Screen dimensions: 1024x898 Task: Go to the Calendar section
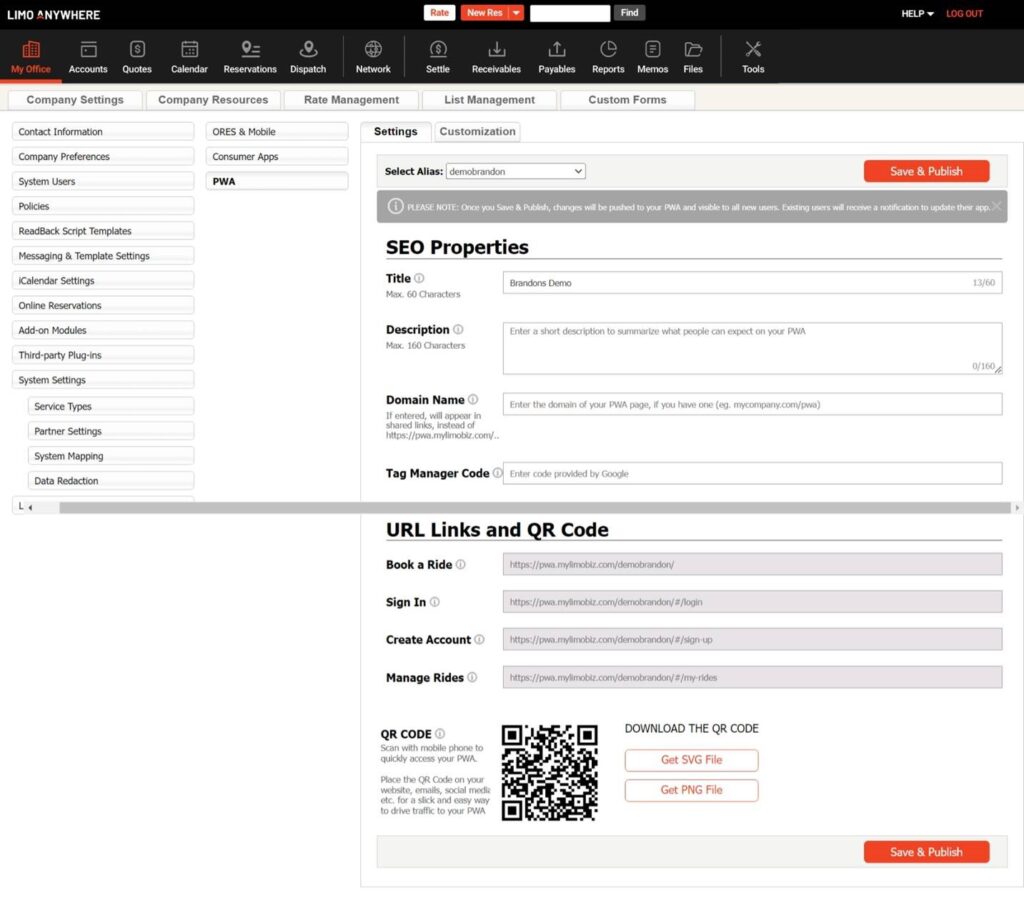(x=189, y=57)
